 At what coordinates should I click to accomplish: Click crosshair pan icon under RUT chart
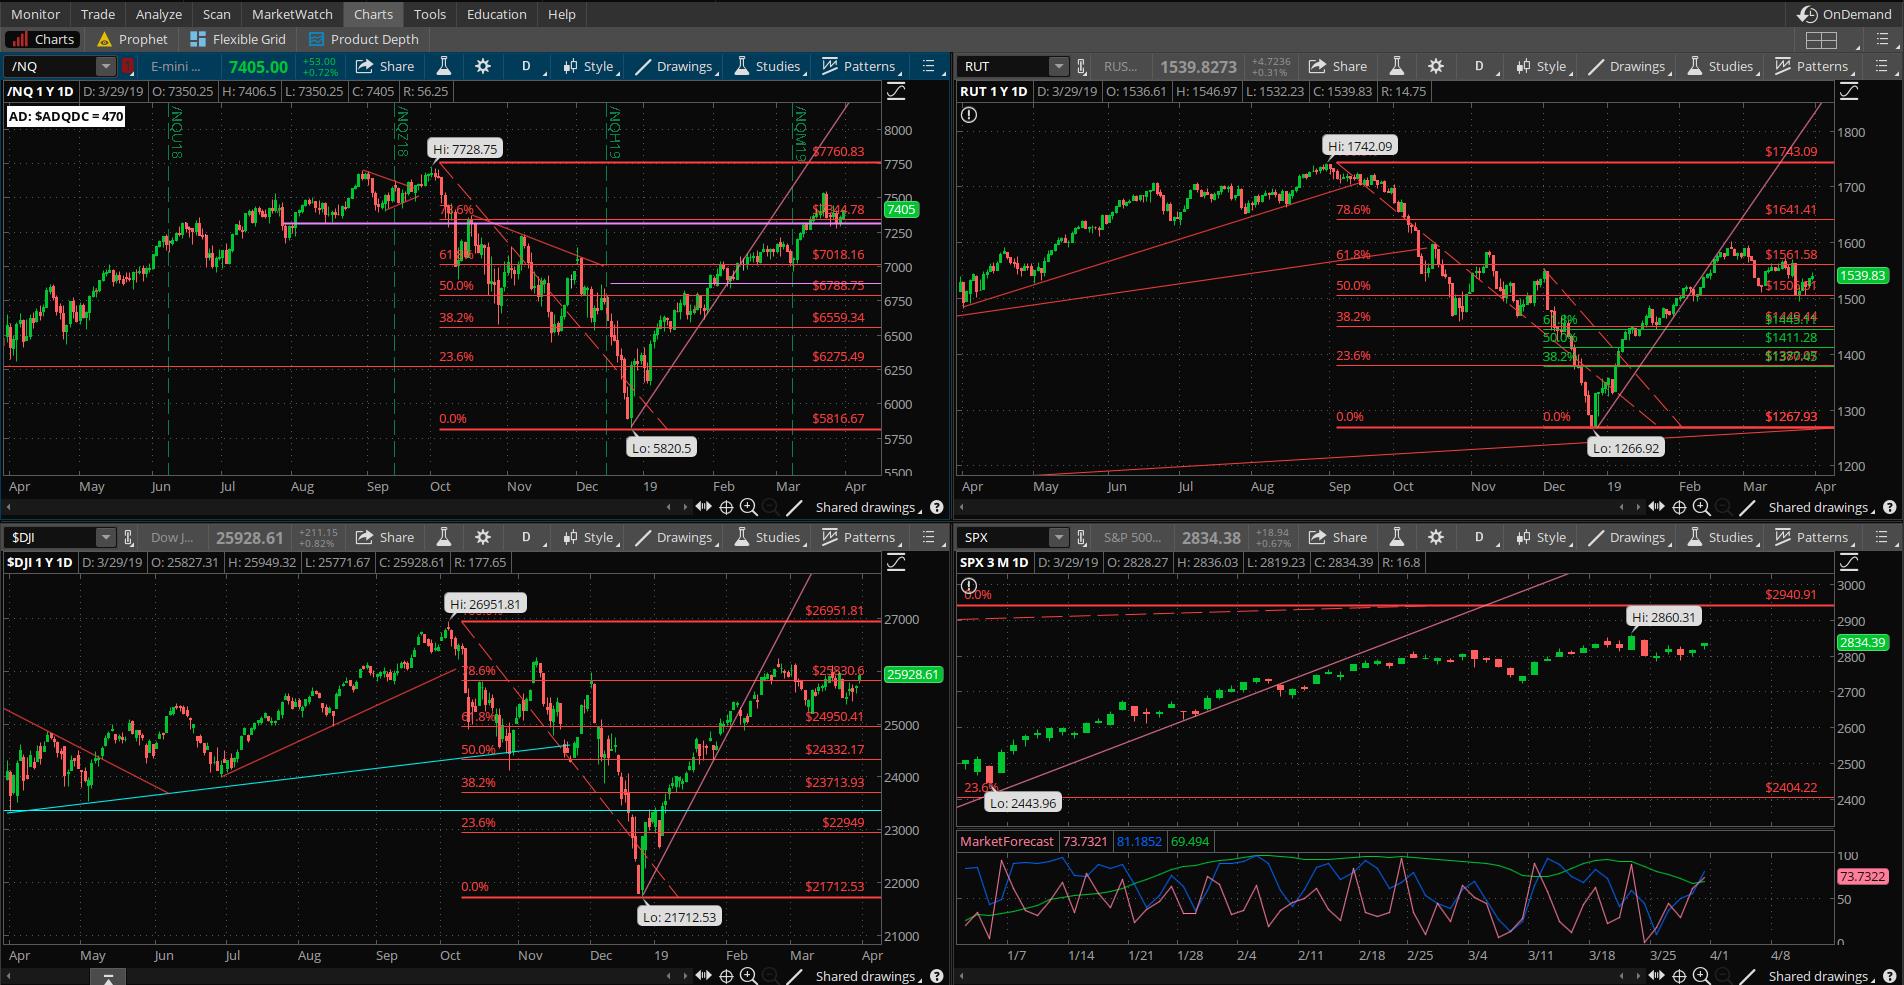[1679, 507]
